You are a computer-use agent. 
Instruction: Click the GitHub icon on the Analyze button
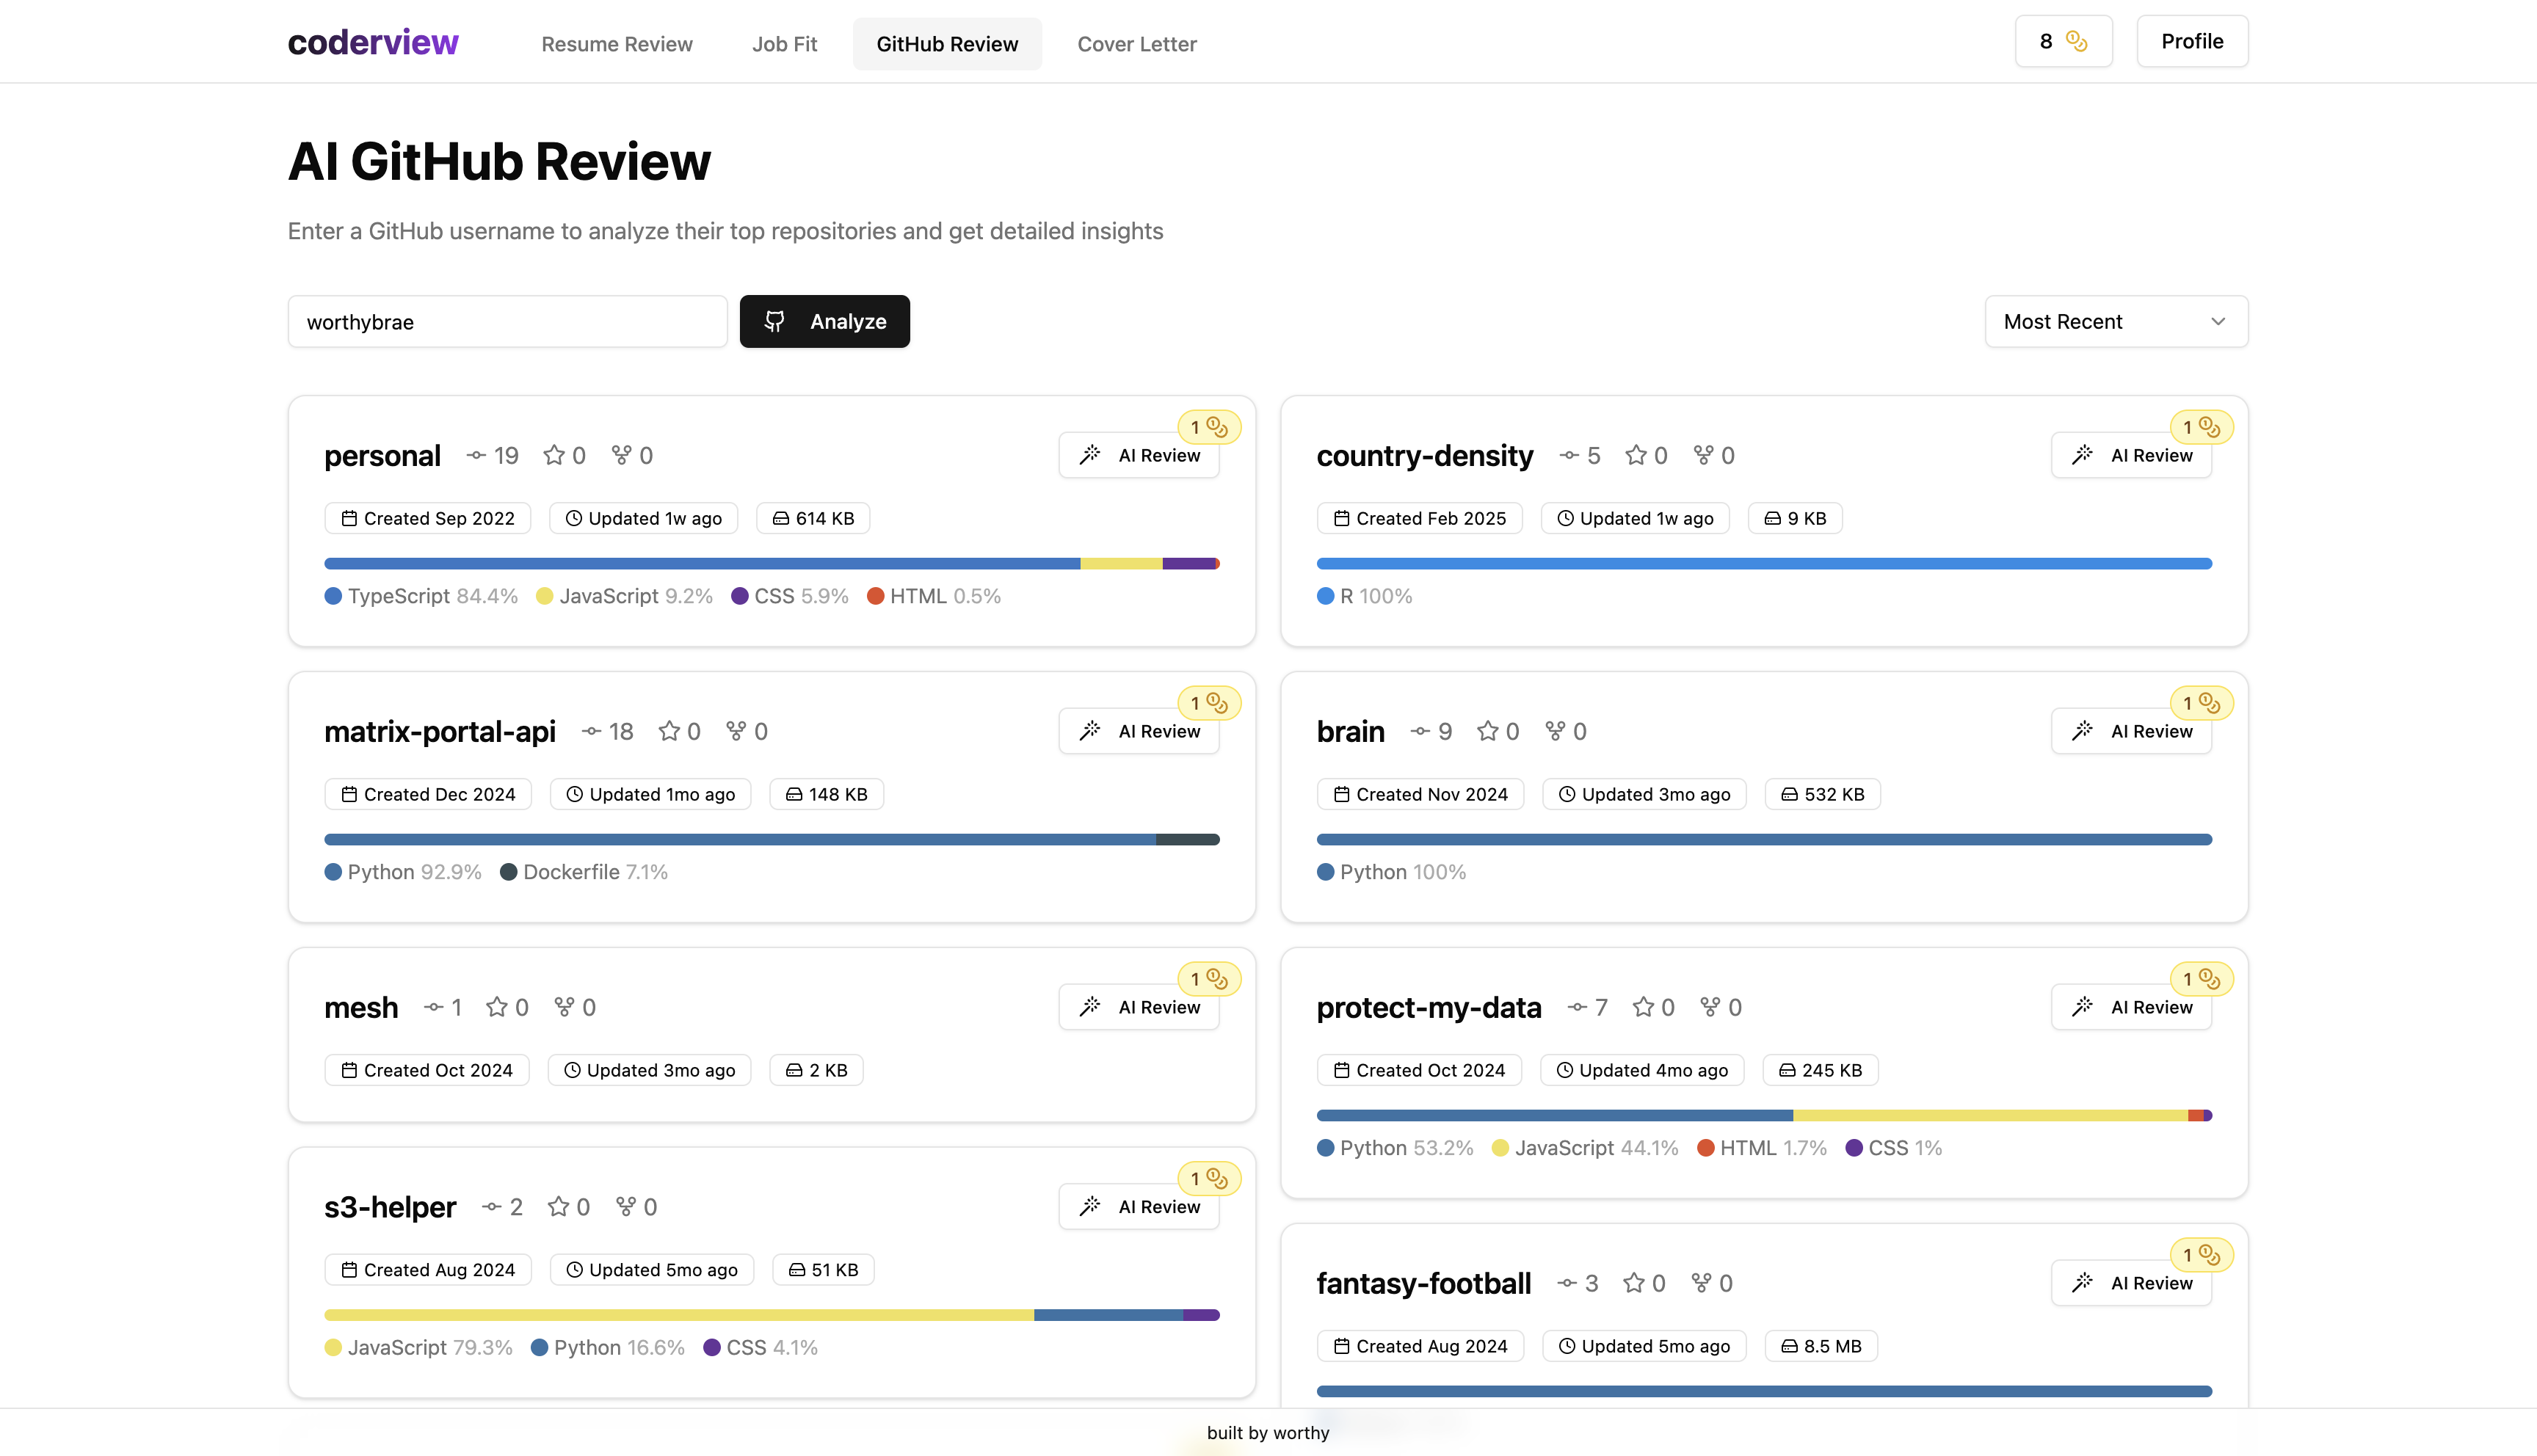(x=774, y=321)
